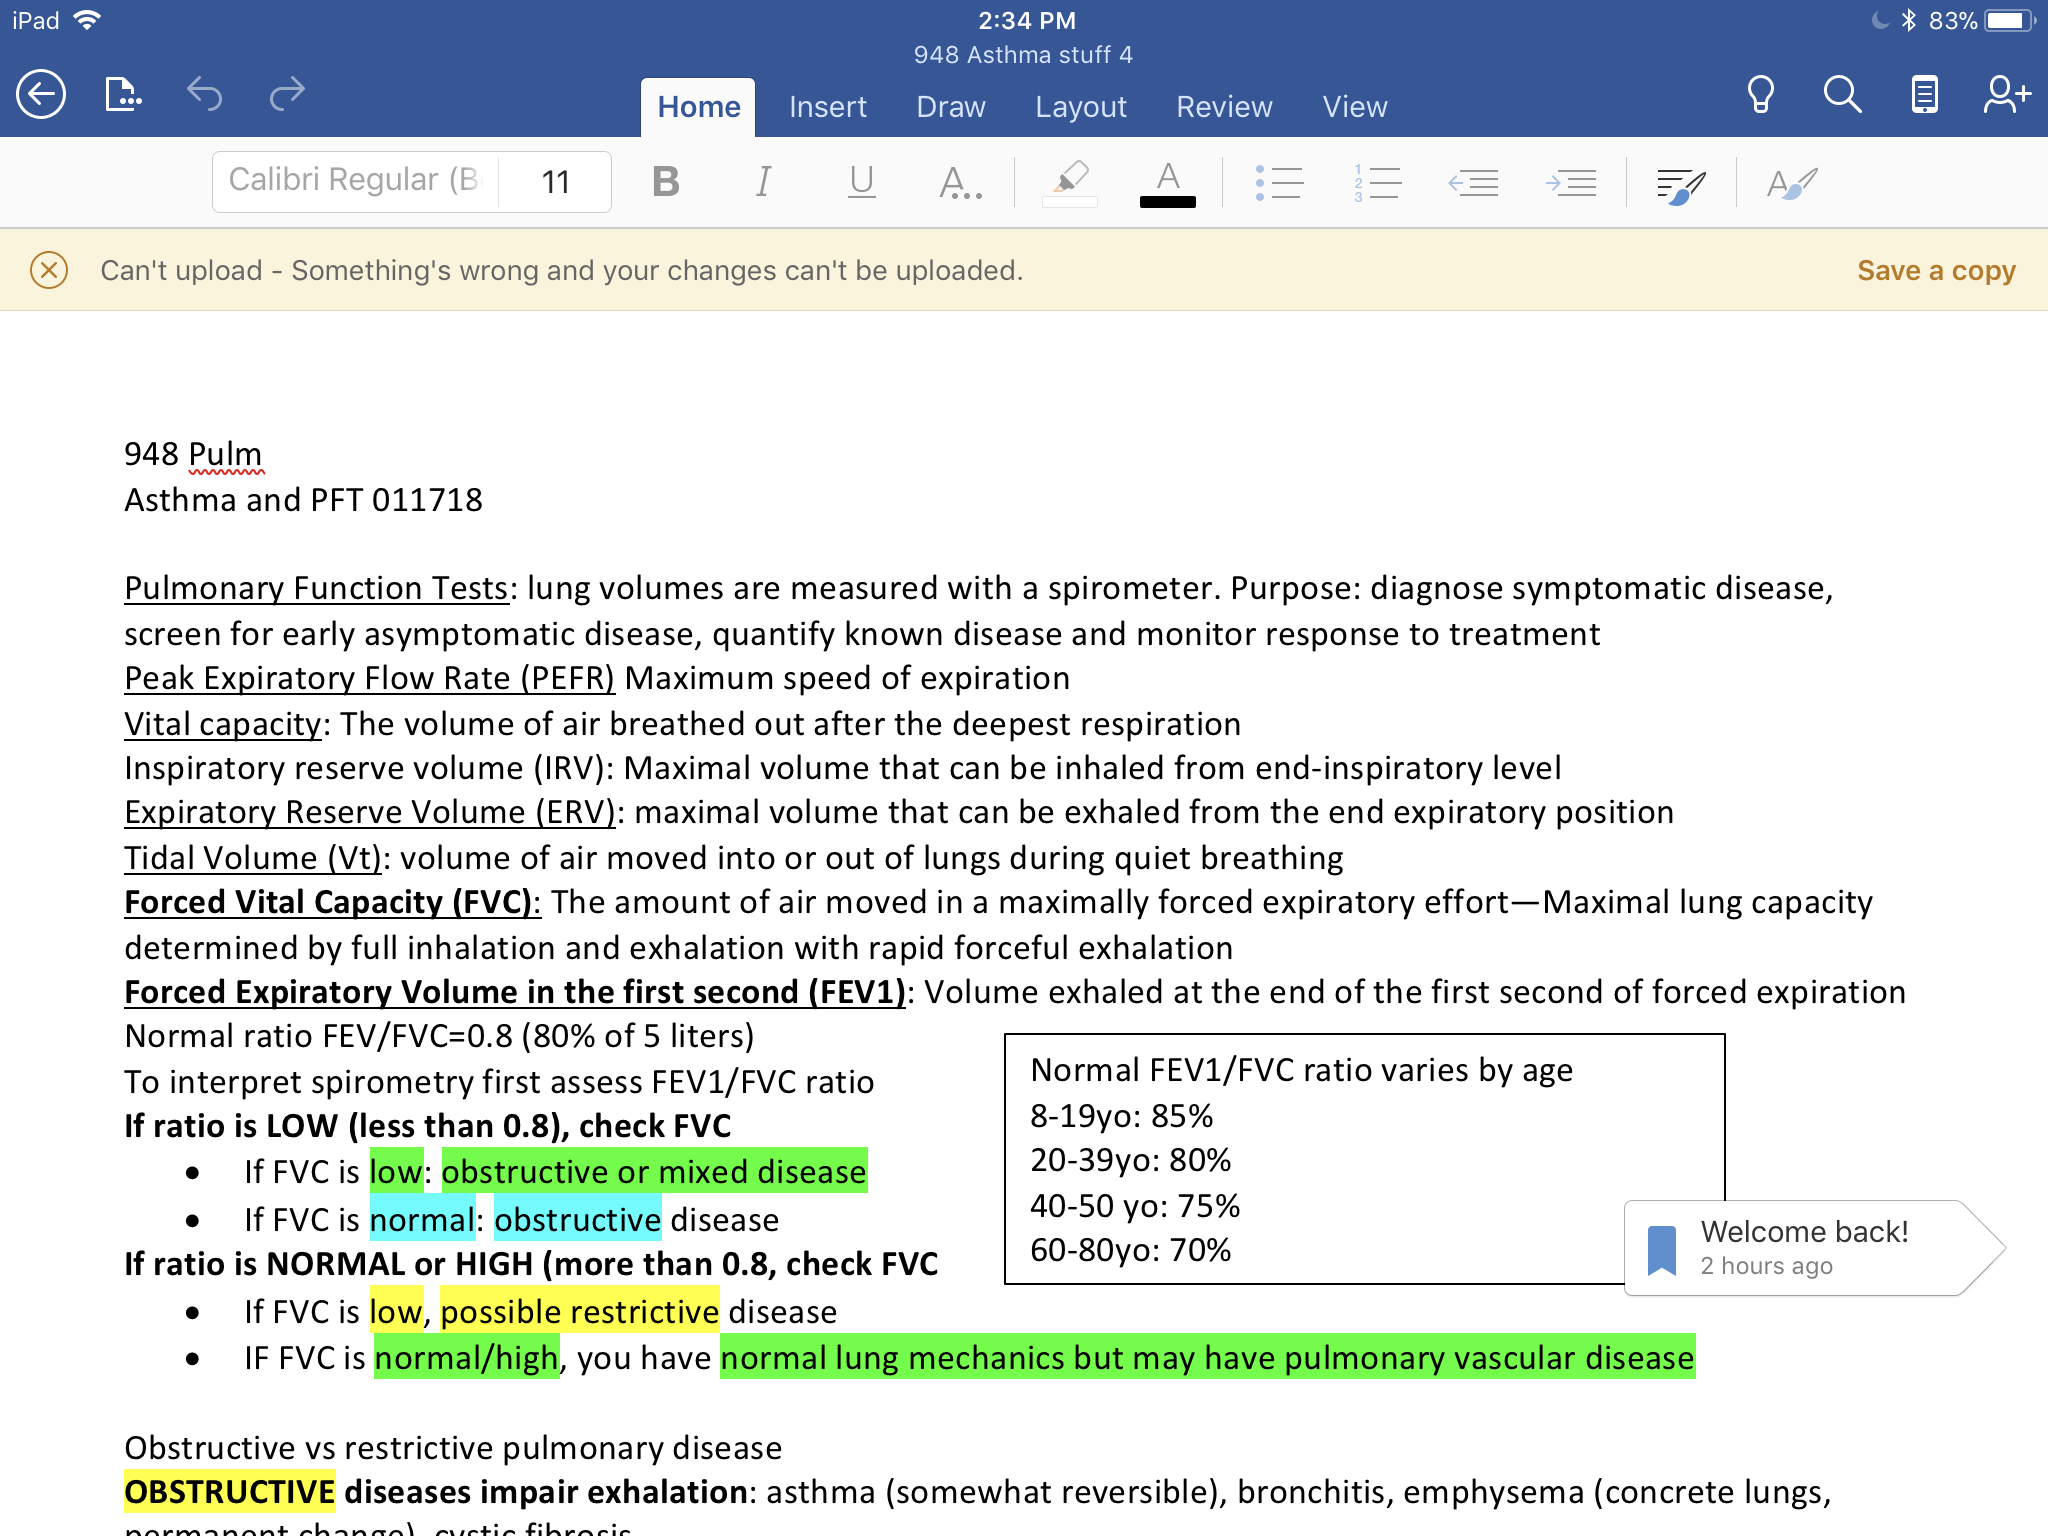
Task: Open the Search magnifier icon
Action: [x=1842, y=95]
